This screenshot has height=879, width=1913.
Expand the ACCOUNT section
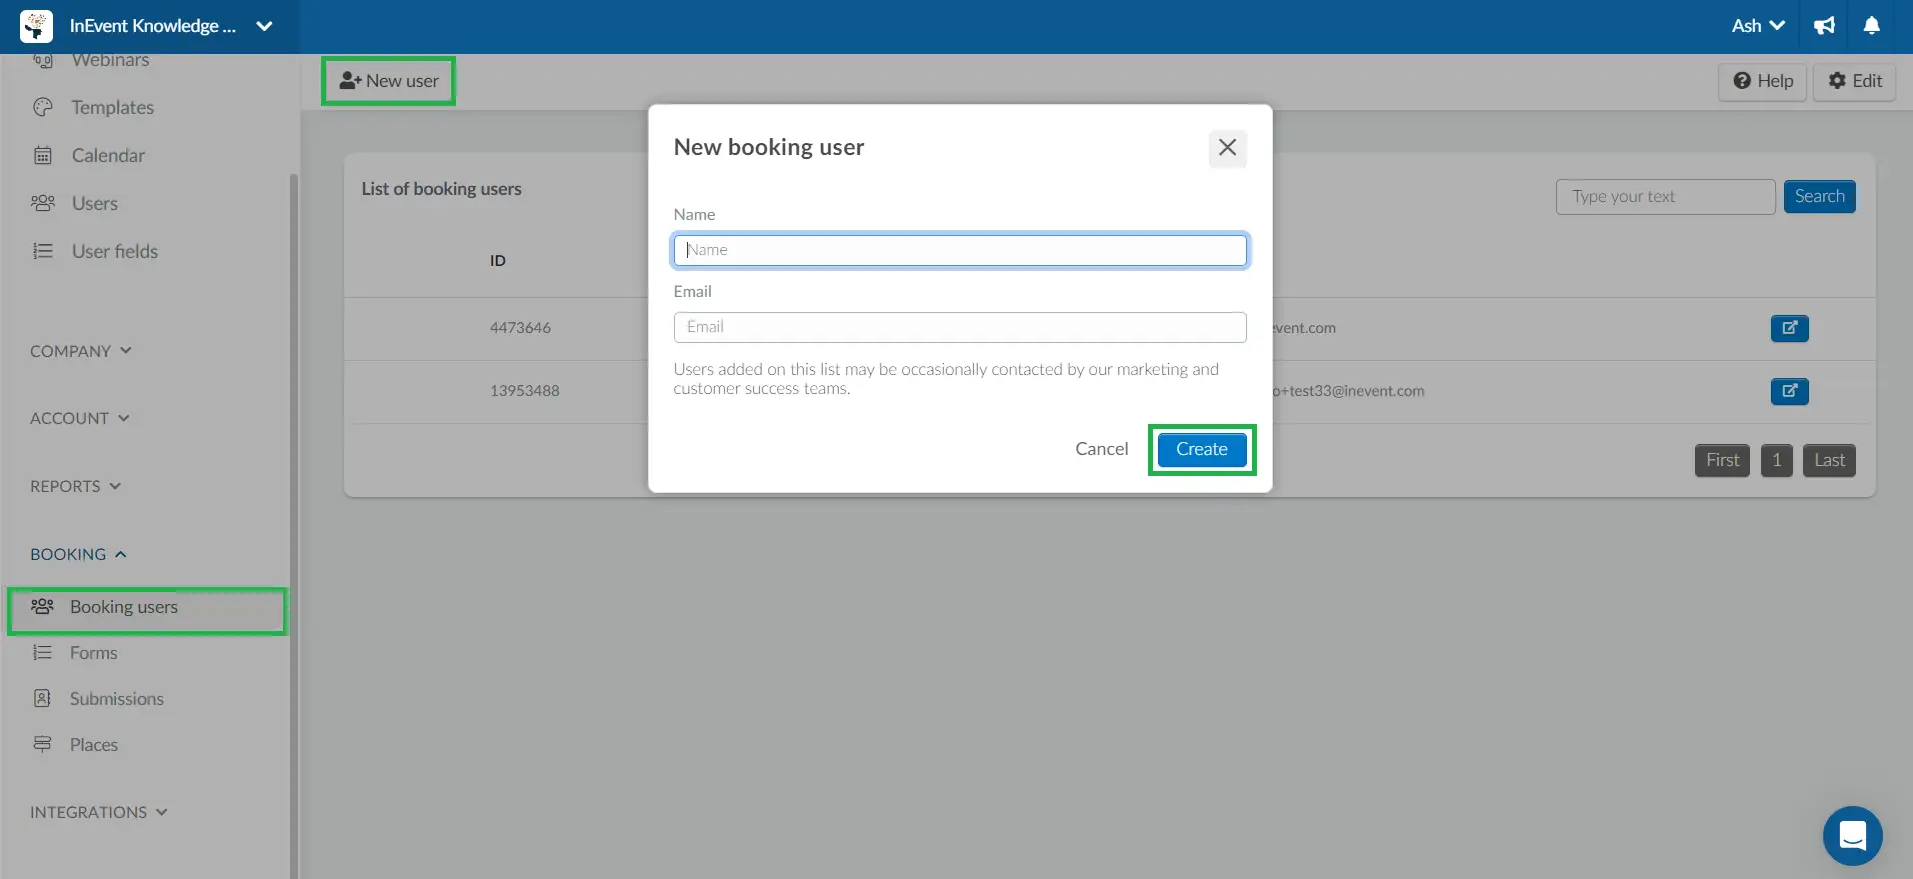point(80,418)
